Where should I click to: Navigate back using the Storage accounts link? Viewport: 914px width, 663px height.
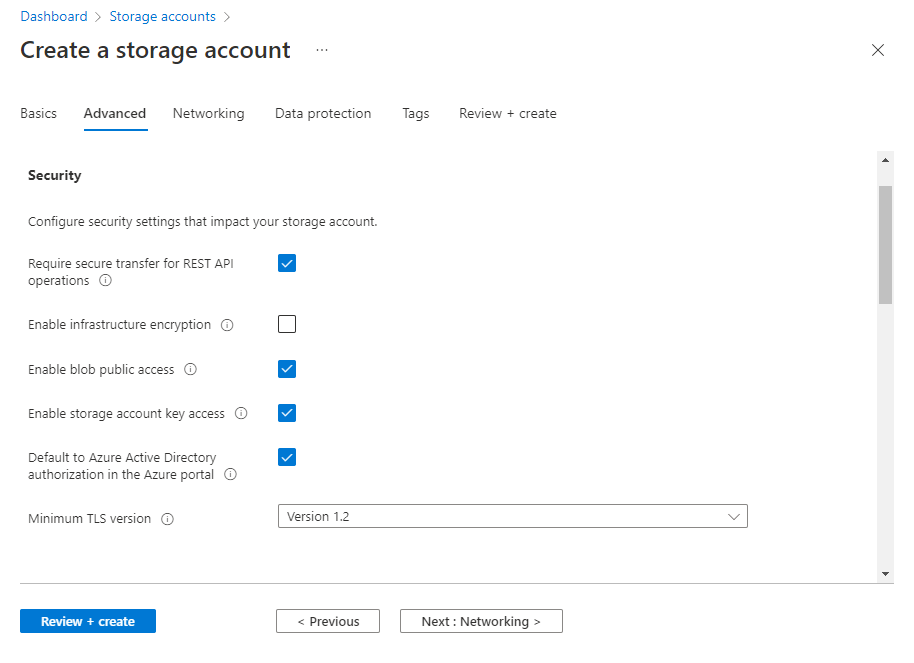coord(162,16)
